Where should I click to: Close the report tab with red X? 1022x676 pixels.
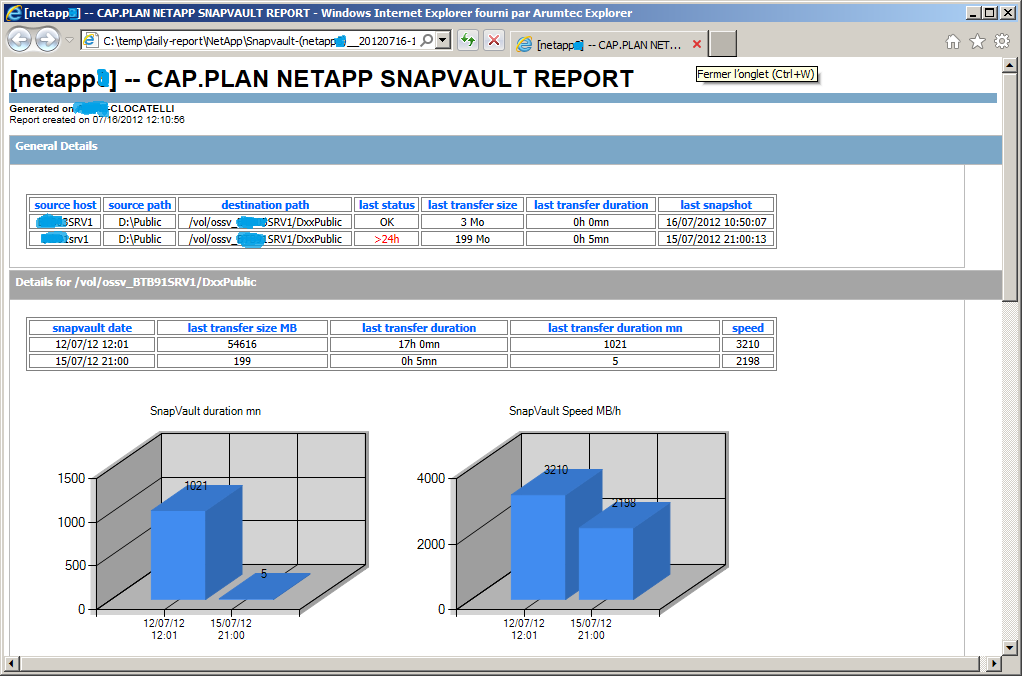point(697,45)
